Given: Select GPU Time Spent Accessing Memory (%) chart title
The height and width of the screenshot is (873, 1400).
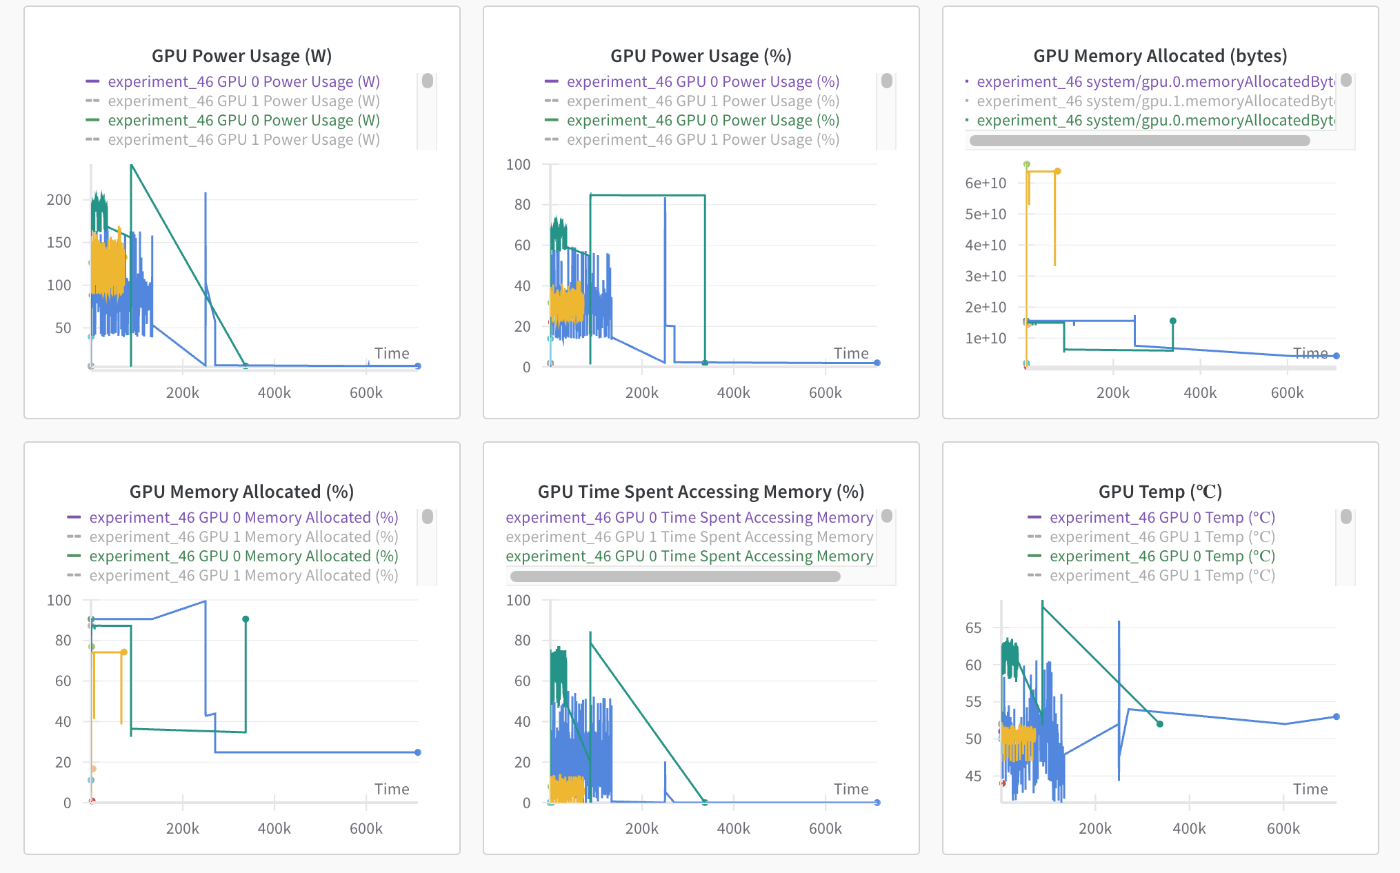Looking at the screenshot, I should tap(701, 492).
